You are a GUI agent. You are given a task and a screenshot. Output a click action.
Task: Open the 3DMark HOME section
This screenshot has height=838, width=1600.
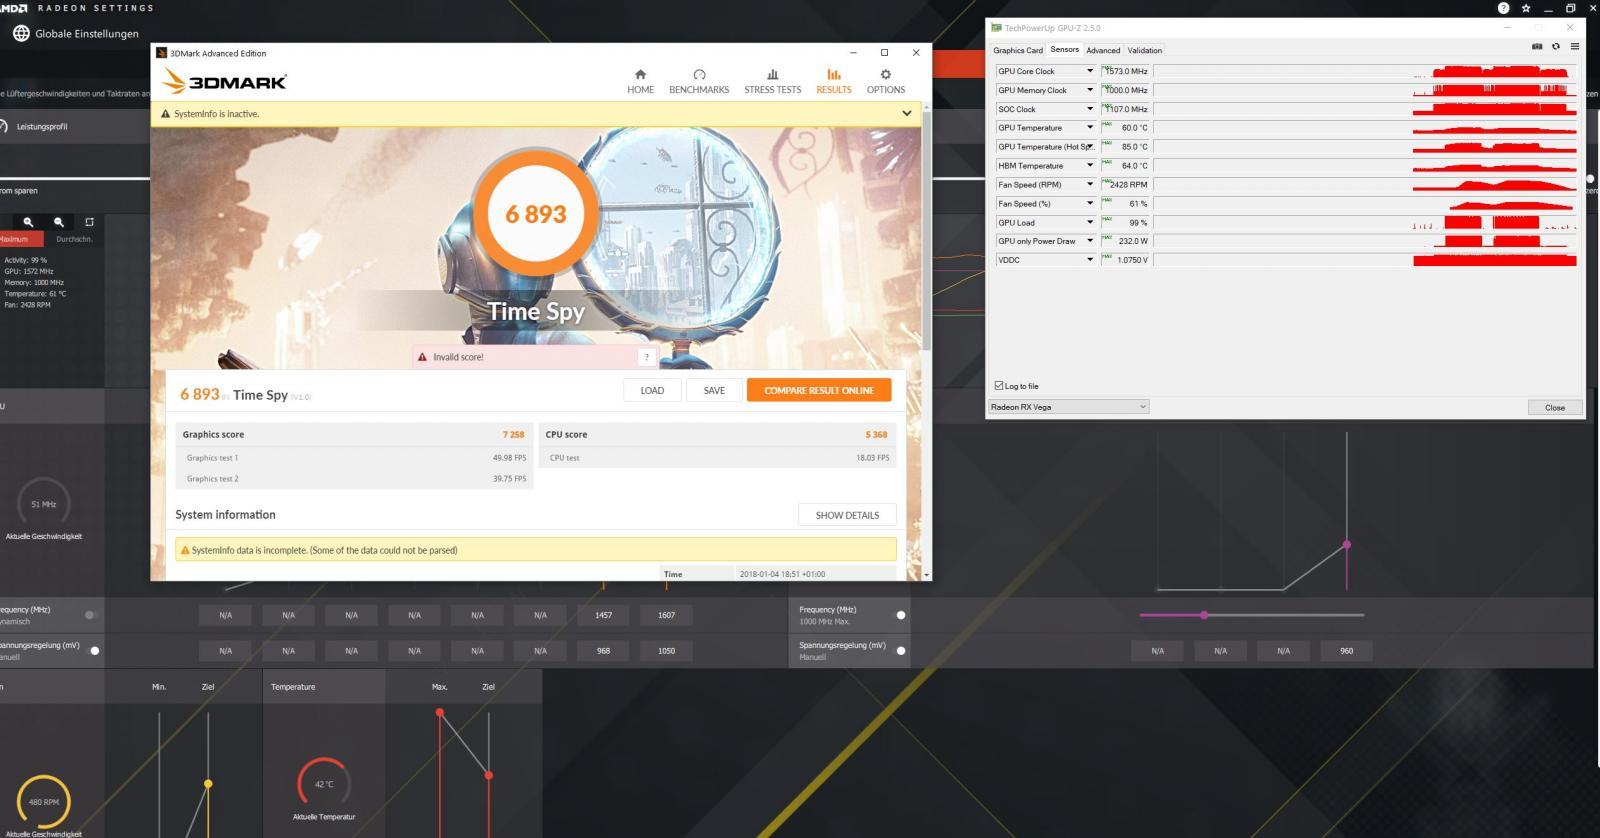(640, 81)
